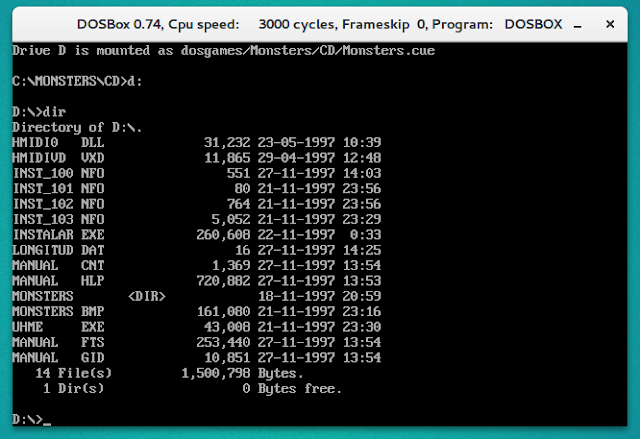640x439 pixels.
Task: Close the DOSBox window
Action: point(610,24)
